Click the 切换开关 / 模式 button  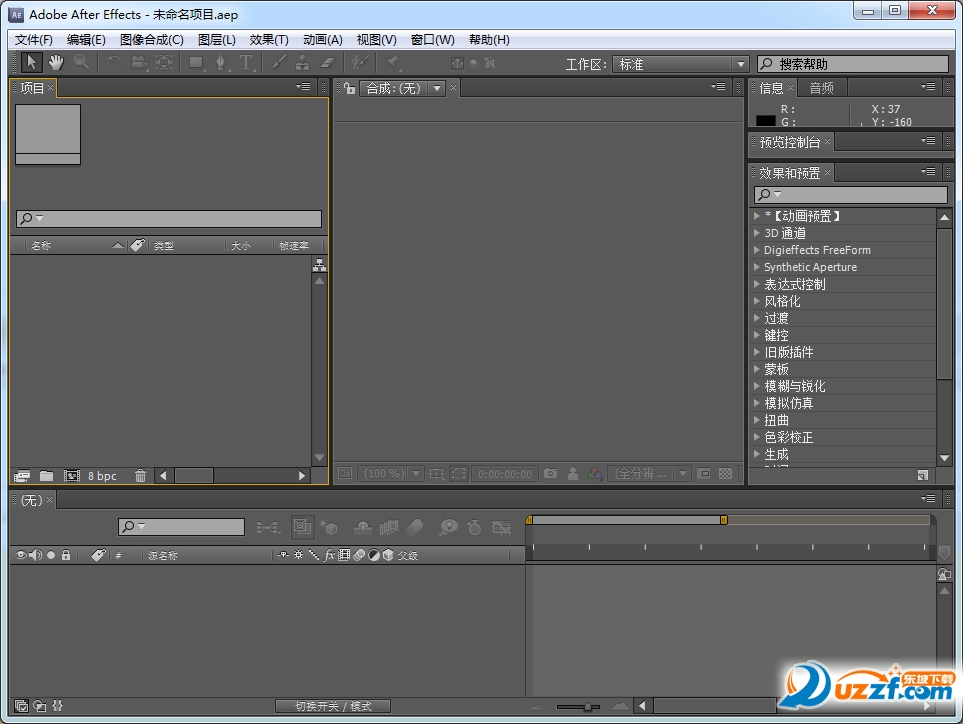click(333, 706)
